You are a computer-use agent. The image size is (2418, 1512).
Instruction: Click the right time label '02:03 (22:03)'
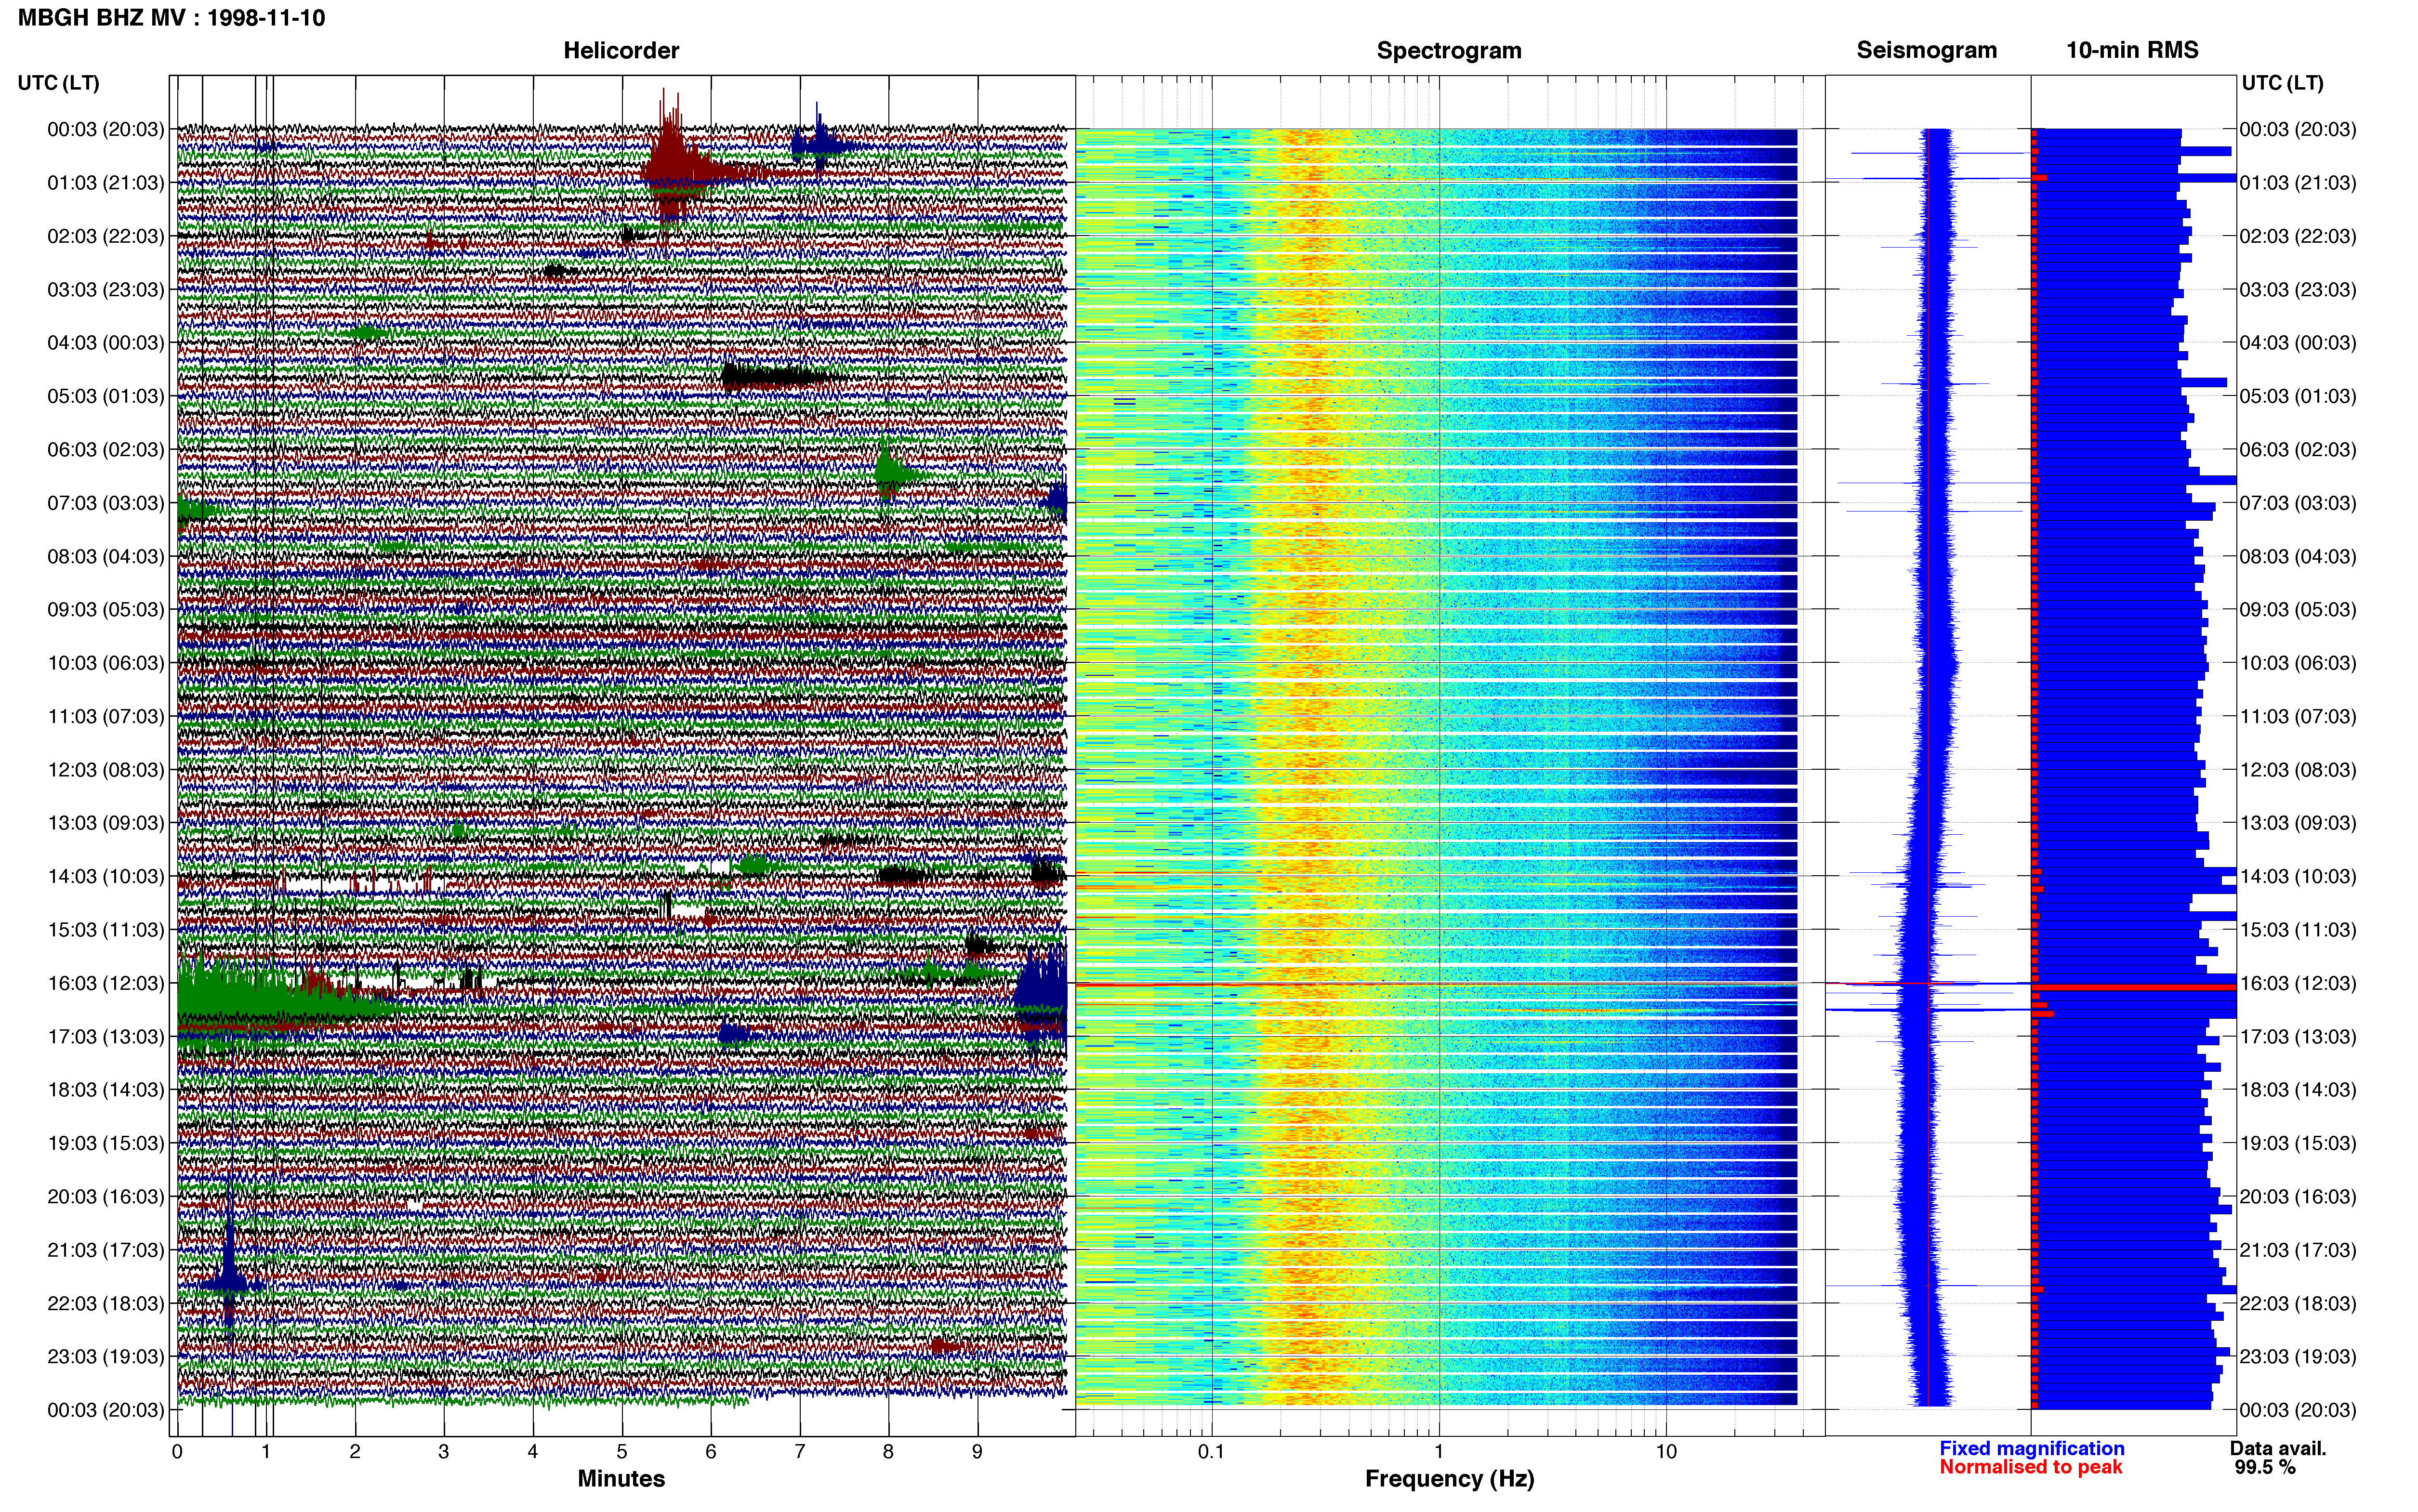(x=2298, y=237)
